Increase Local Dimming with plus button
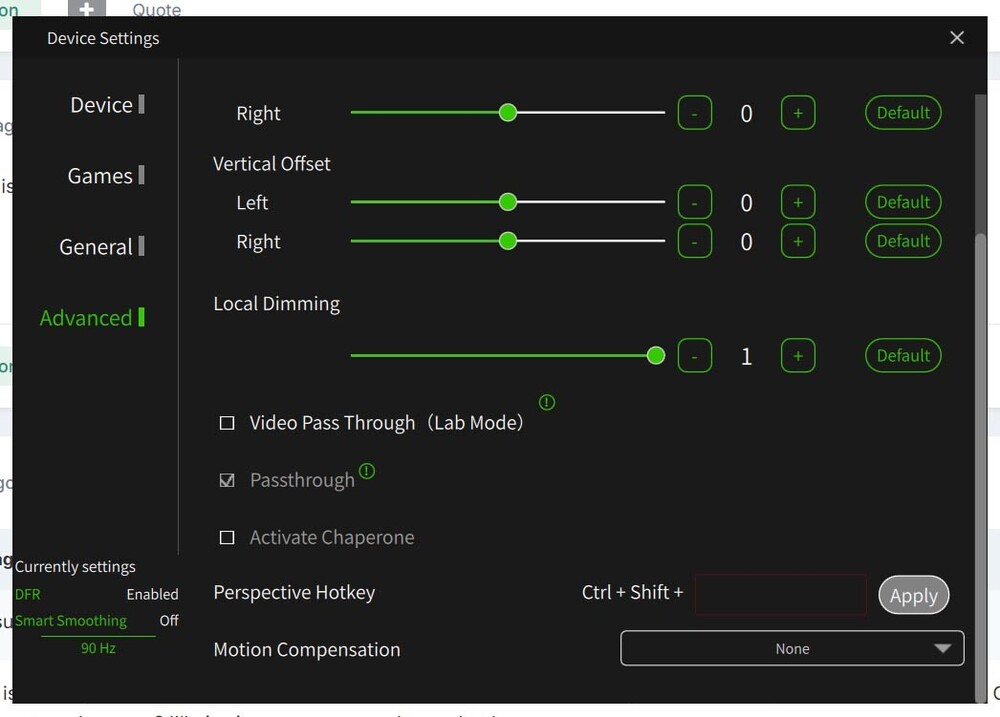Image resolution: width=1000 pixels, height=717 pixels. (x=798, y=356)
